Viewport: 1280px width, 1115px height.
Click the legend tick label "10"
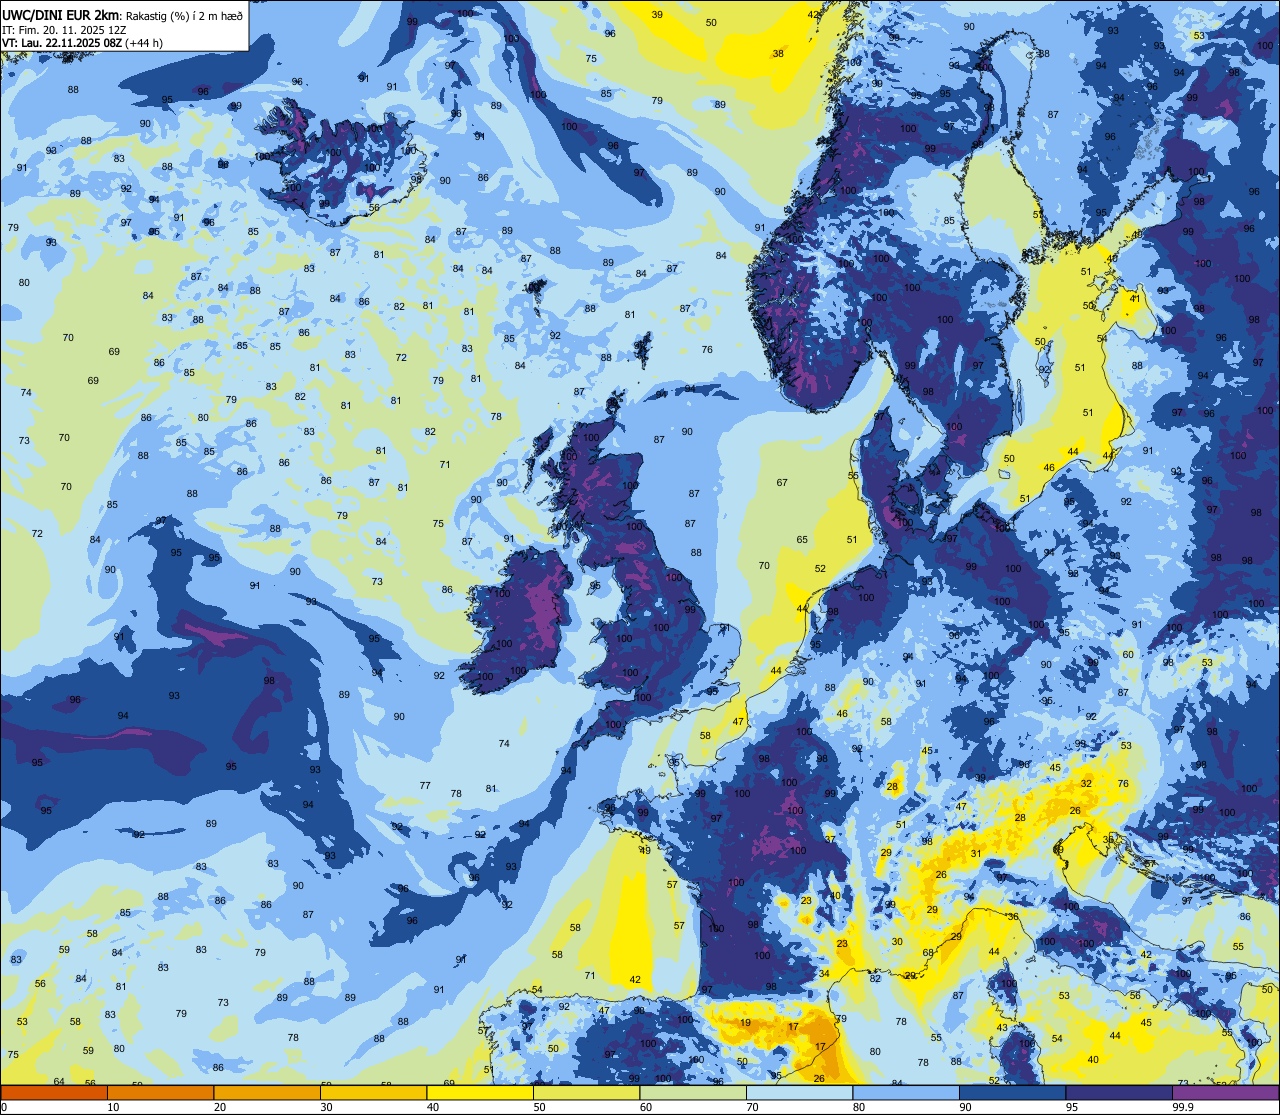[x=113, y=1107]
